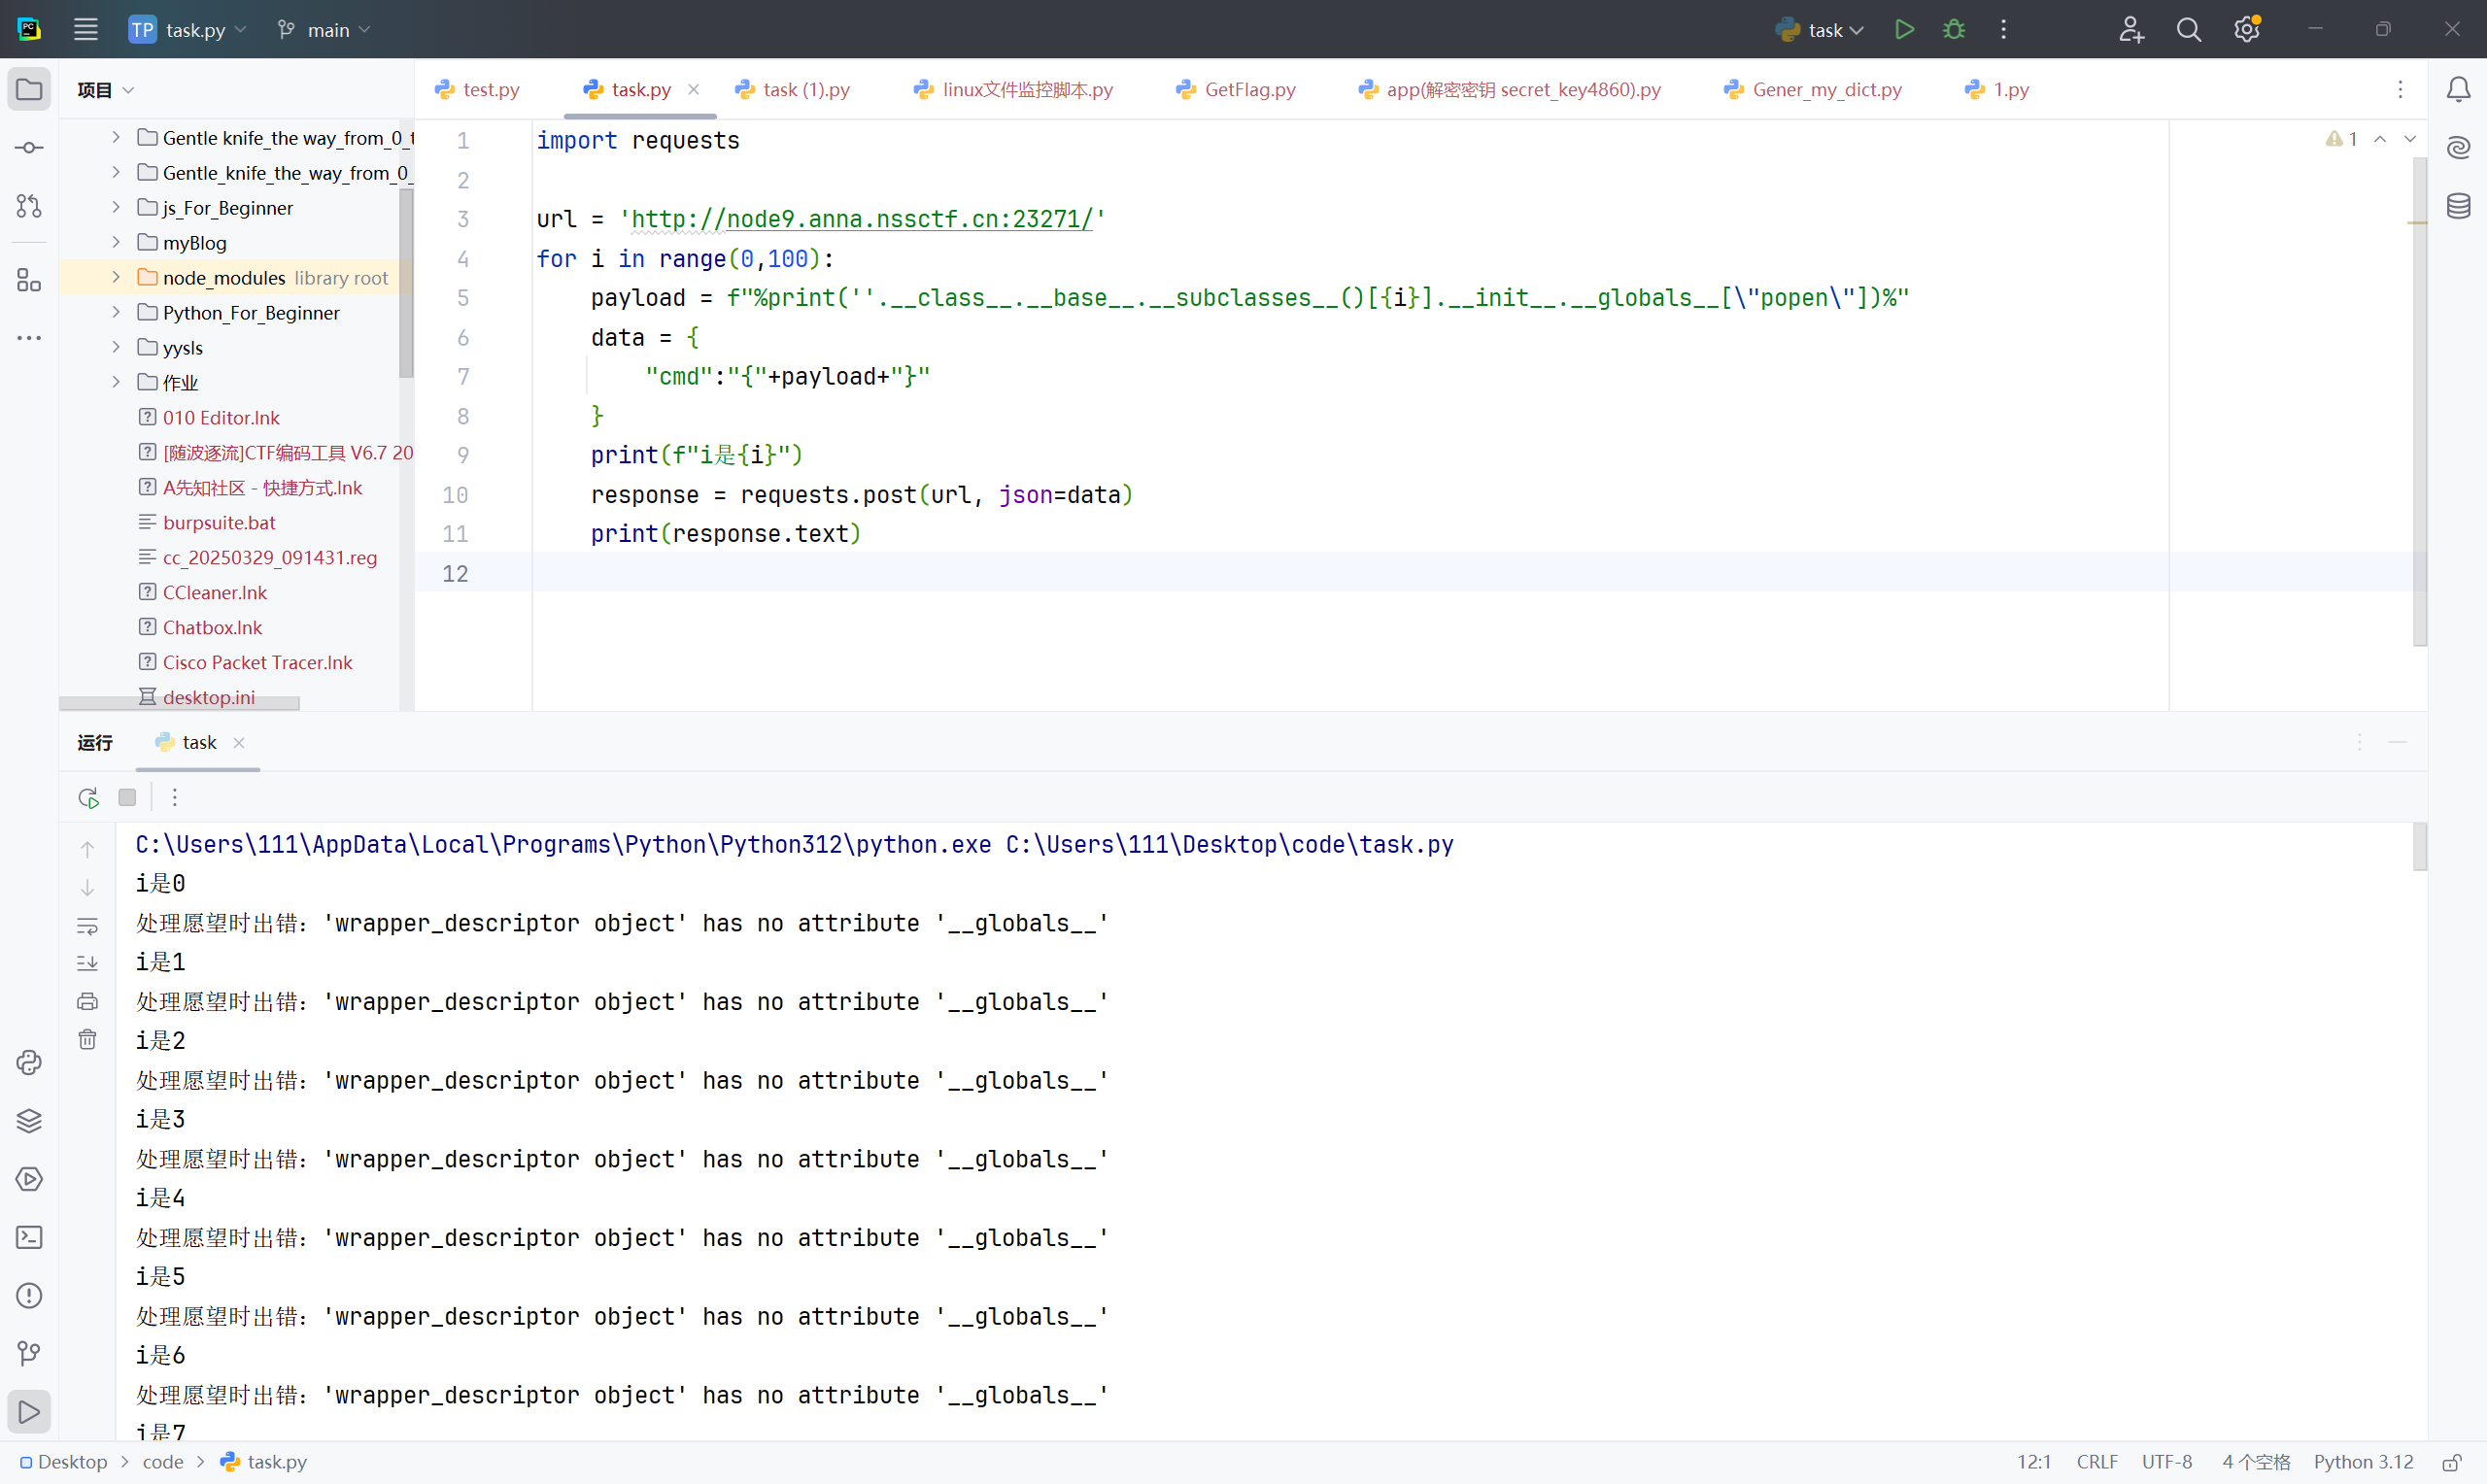Screen dimensions: 2487x1484
Task: Toggle scroll to end of console
Action: pos(87,964)
